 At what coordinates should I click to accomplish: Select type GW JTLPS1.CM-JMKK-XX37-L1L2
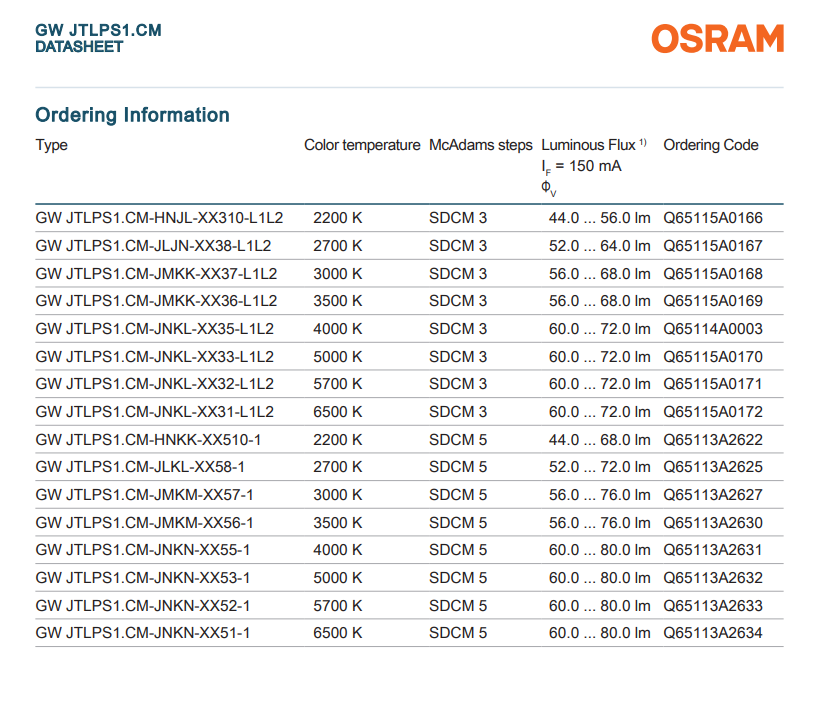click(x=156, y=273)
